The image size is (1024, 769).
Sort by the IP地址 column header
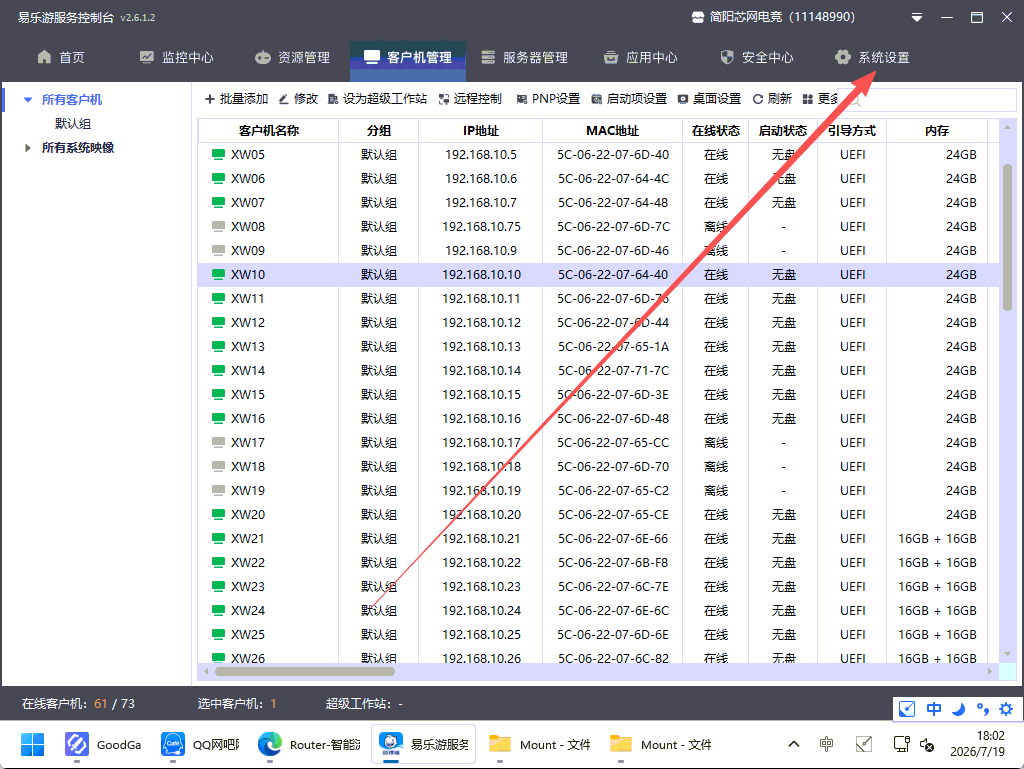point(481,131)
